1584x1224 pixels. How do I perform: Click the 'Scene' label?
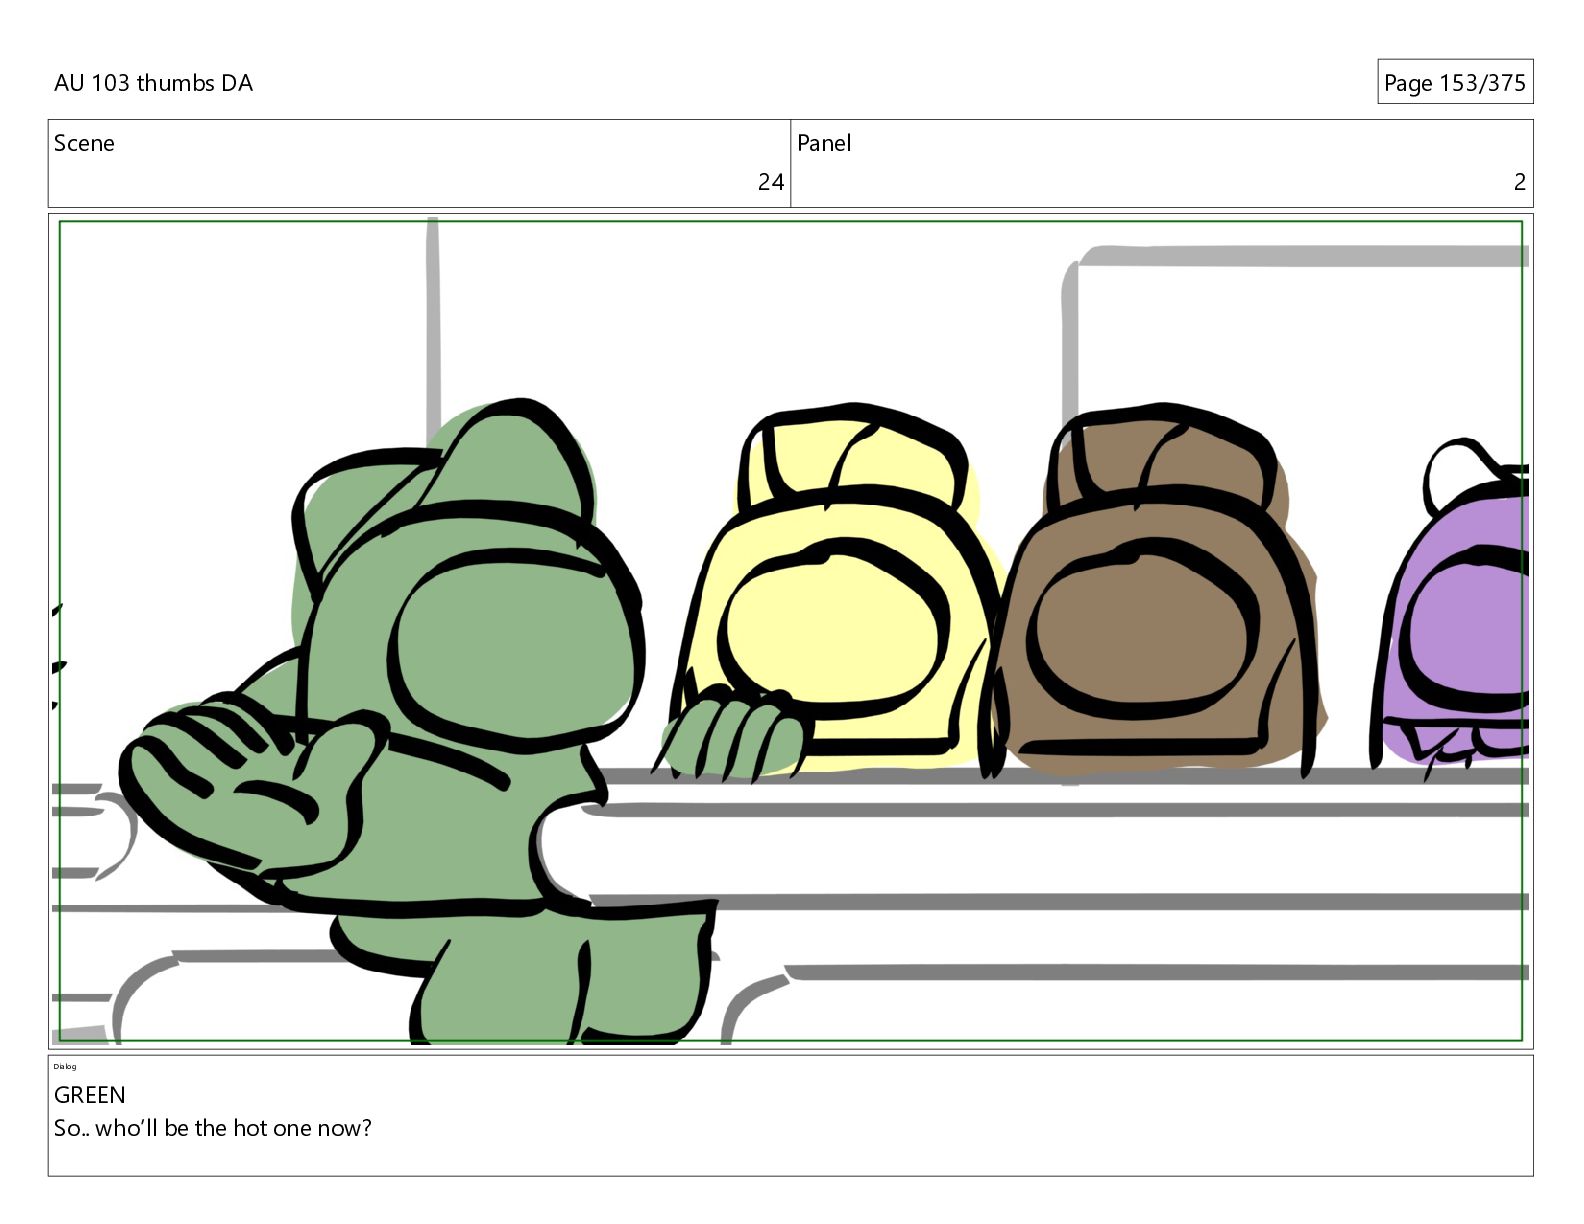click(x=84, y=143)
